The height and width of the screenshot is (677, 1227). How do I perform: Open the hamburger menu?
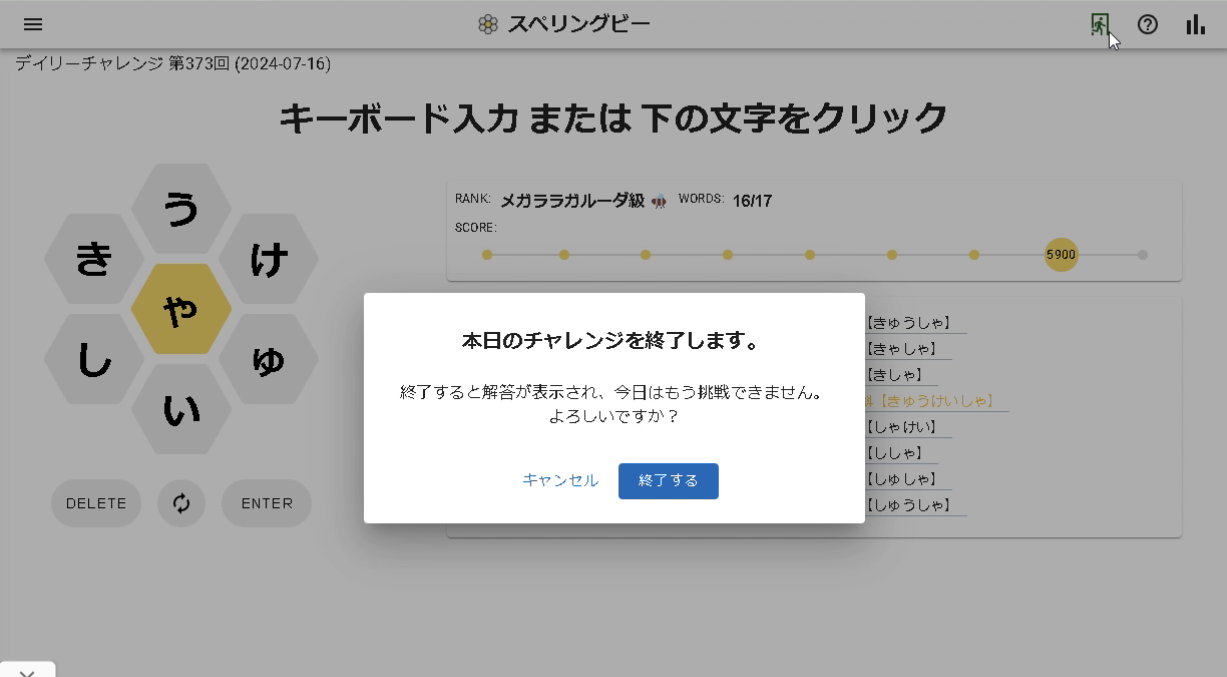coord(33,24)
